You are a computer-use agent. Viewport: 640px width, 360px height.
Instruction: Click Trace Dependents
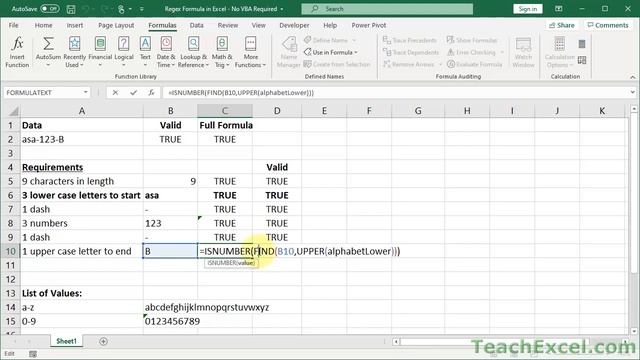click(411, 52)
